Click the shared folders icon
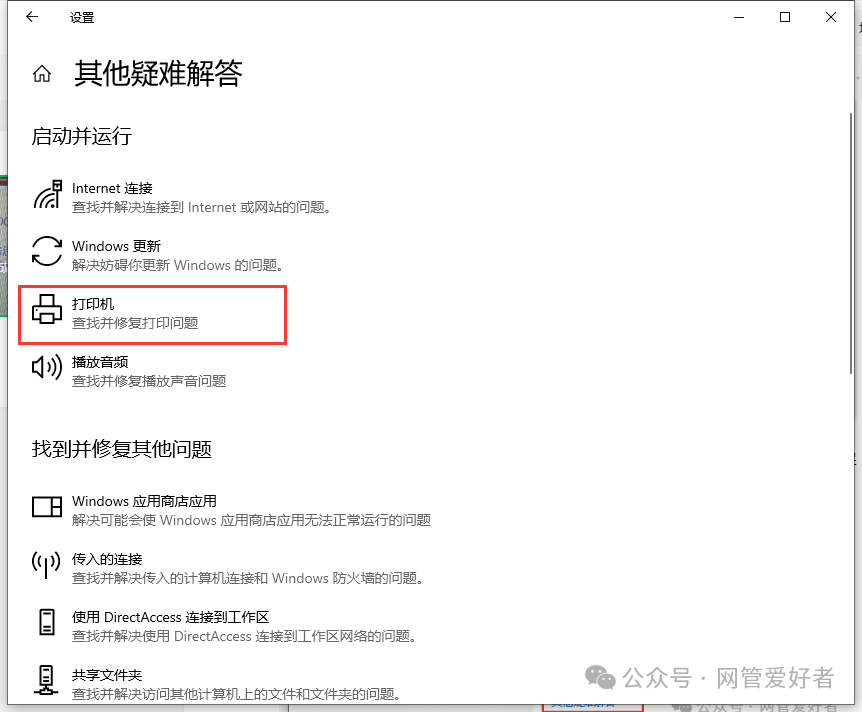 pos(46,681)
